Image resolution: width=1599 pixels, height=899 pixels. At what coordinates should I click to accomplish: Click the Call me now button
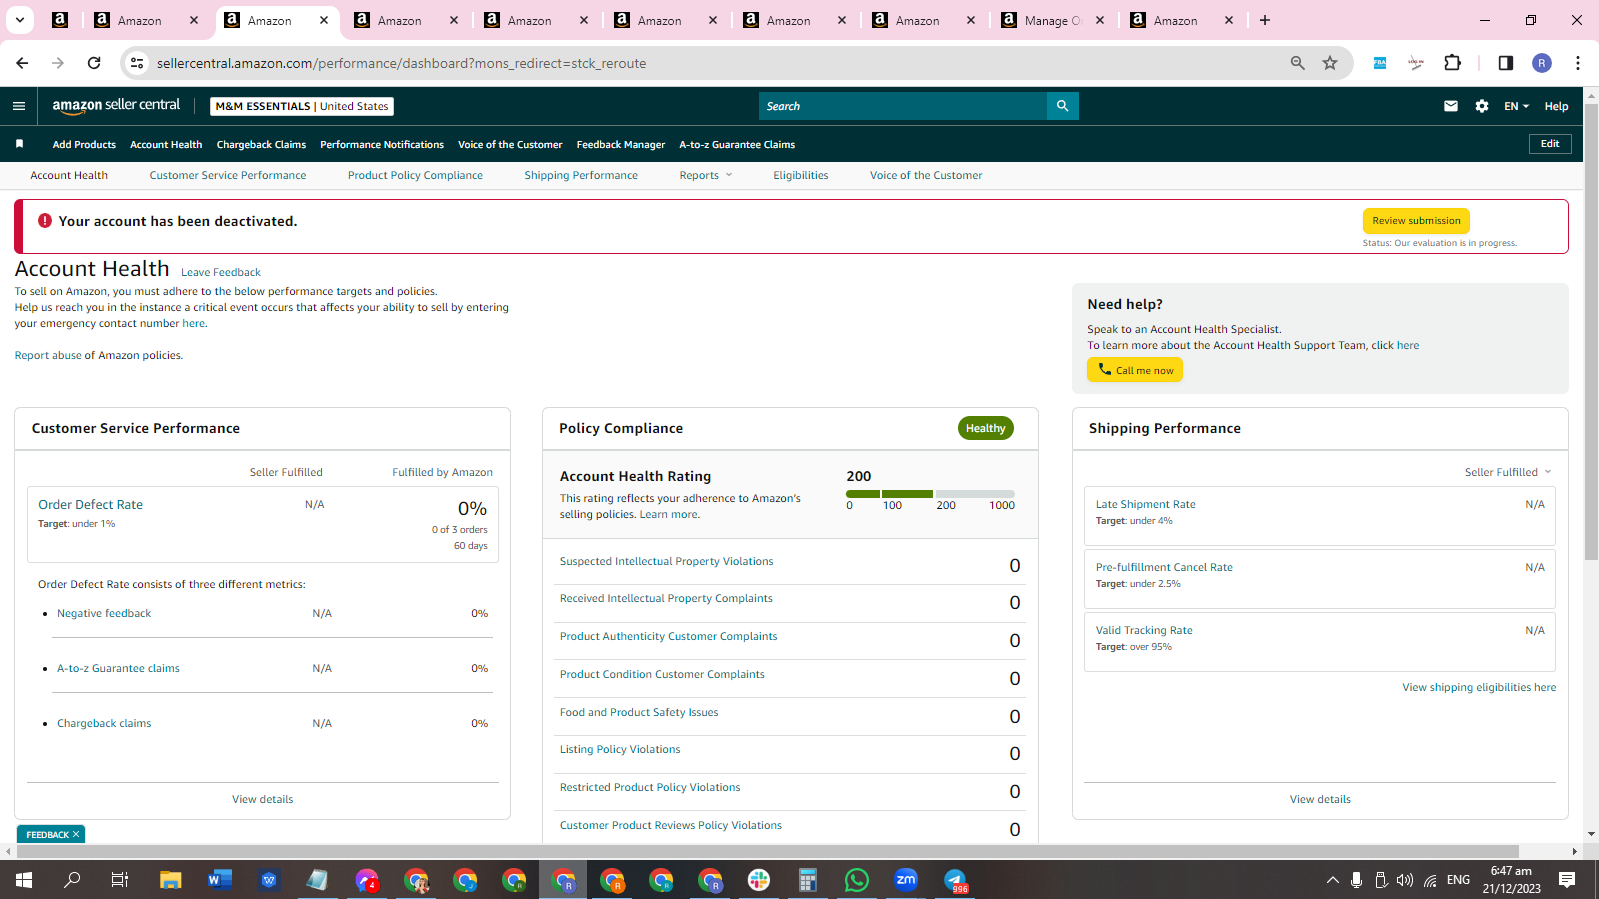[x=1135, y=370]
